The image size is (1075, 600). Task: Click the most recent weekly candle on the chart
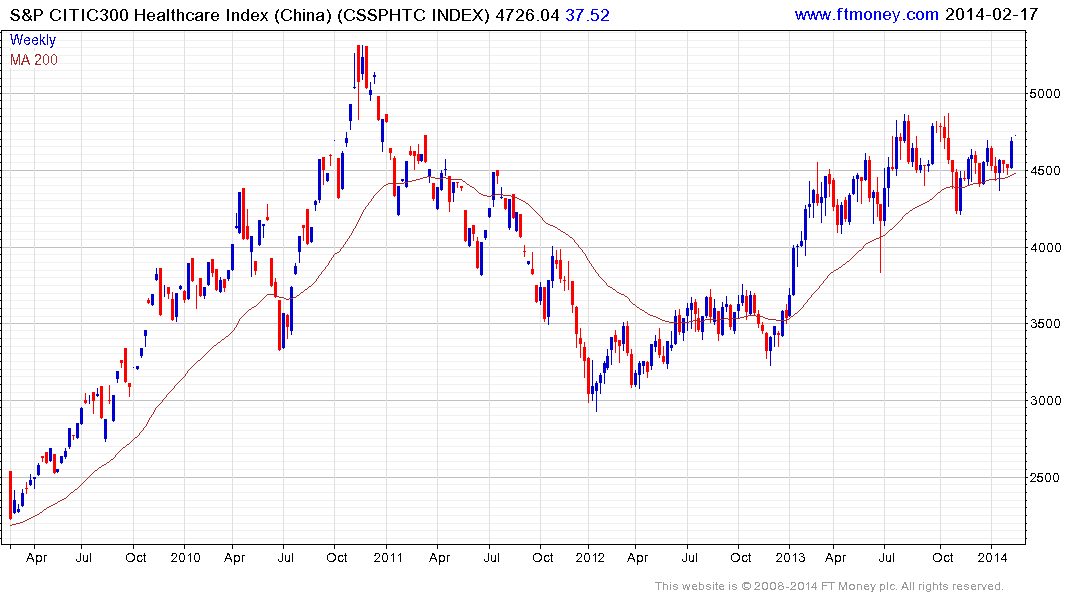pyautogui.click(x=1011, y=153)
